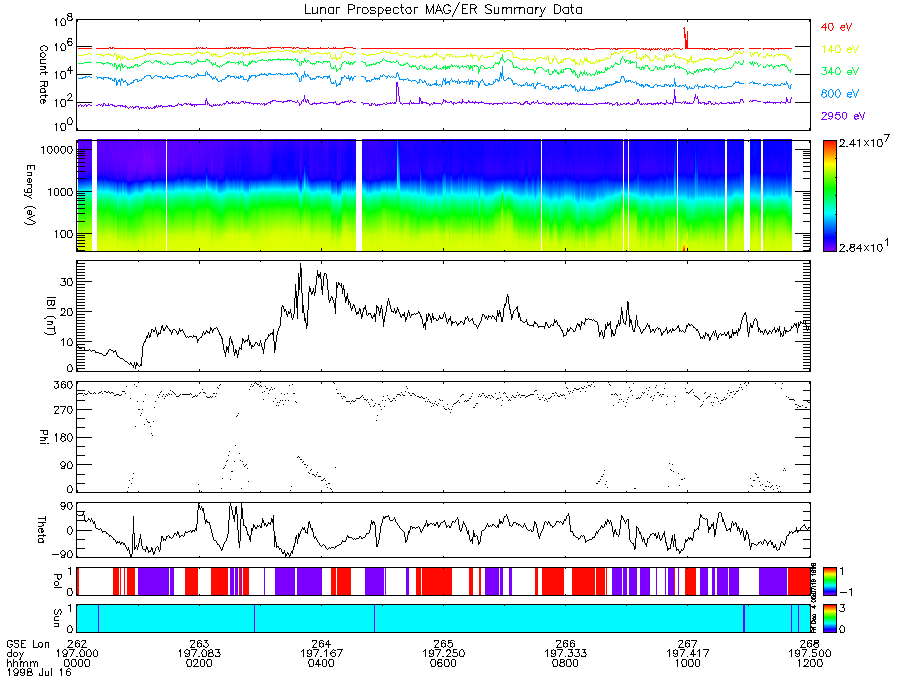The image size is (900, 700).
Task: Click the 'GSE Lon' row label
Action: pyautogui.click(x=28, y=644)
